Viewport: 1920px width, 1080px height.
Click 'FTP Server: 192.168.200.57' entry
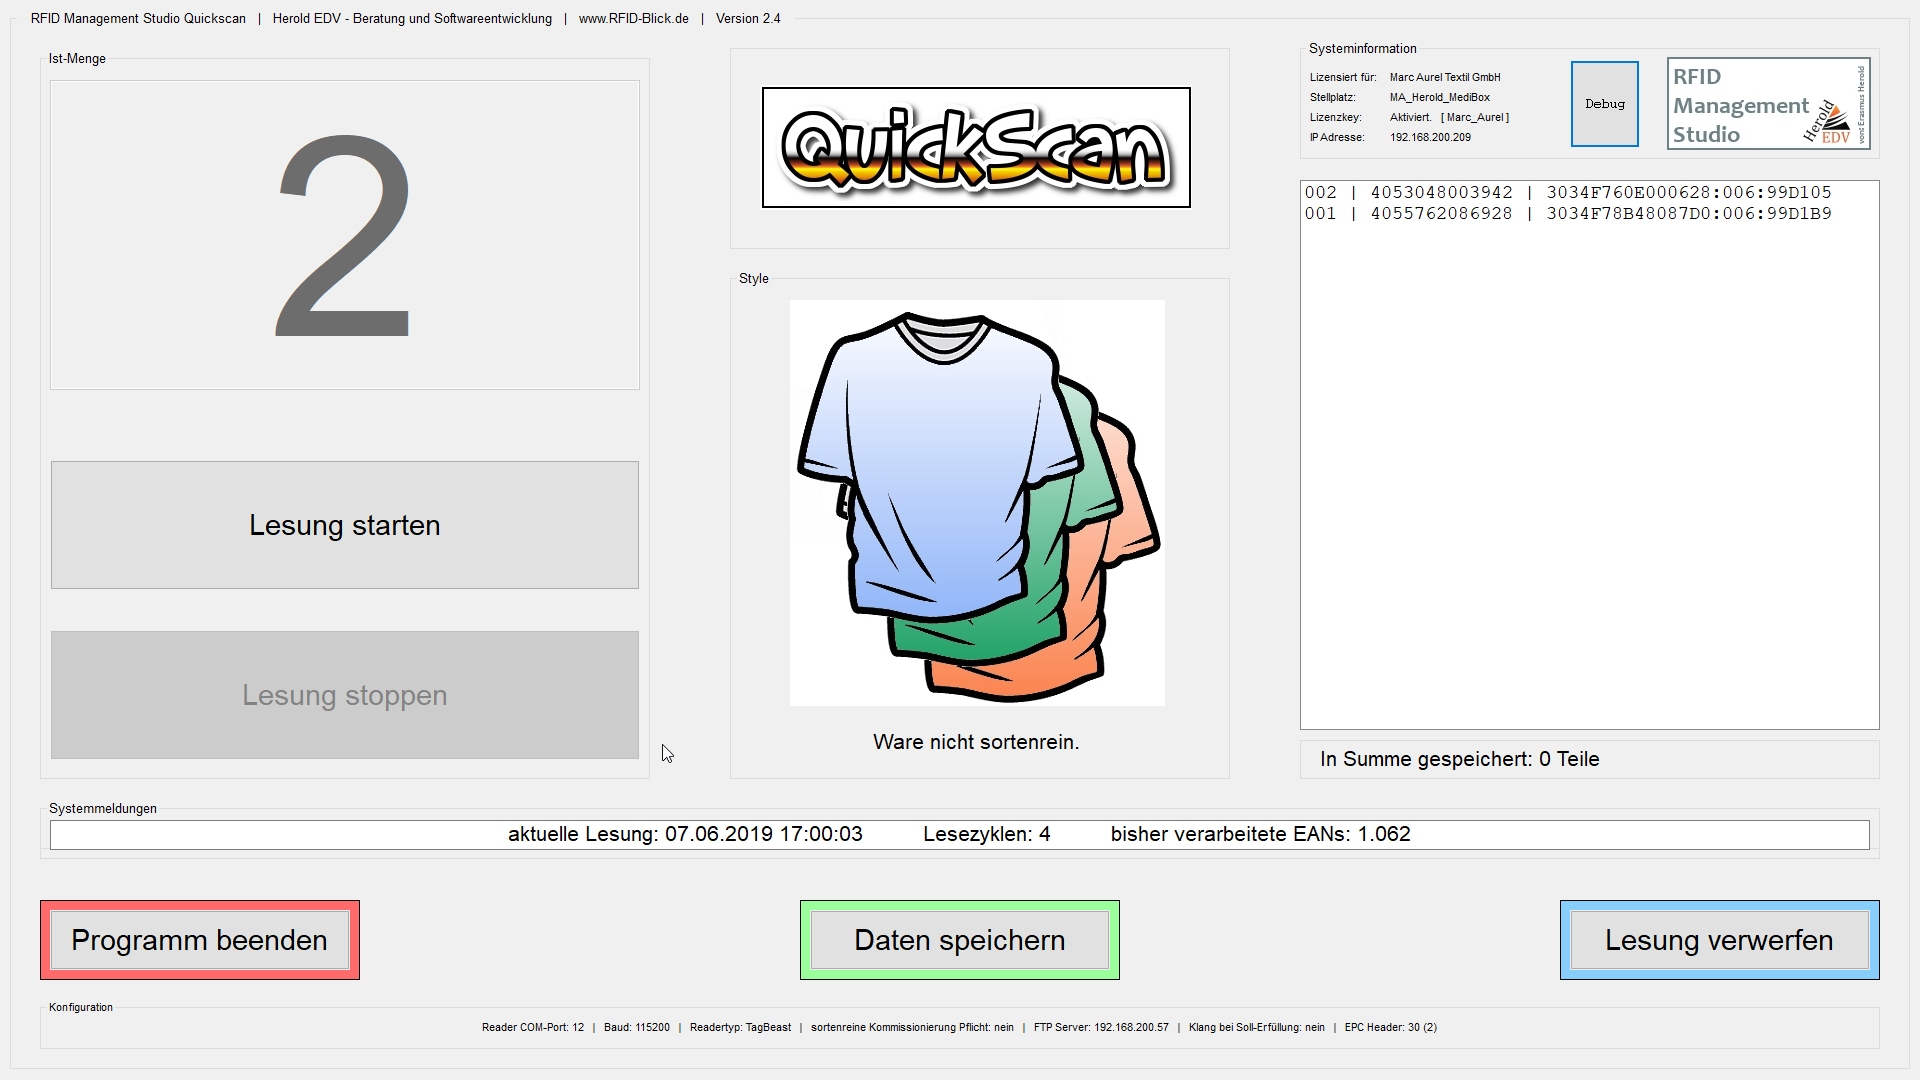coord(1101,1027)
